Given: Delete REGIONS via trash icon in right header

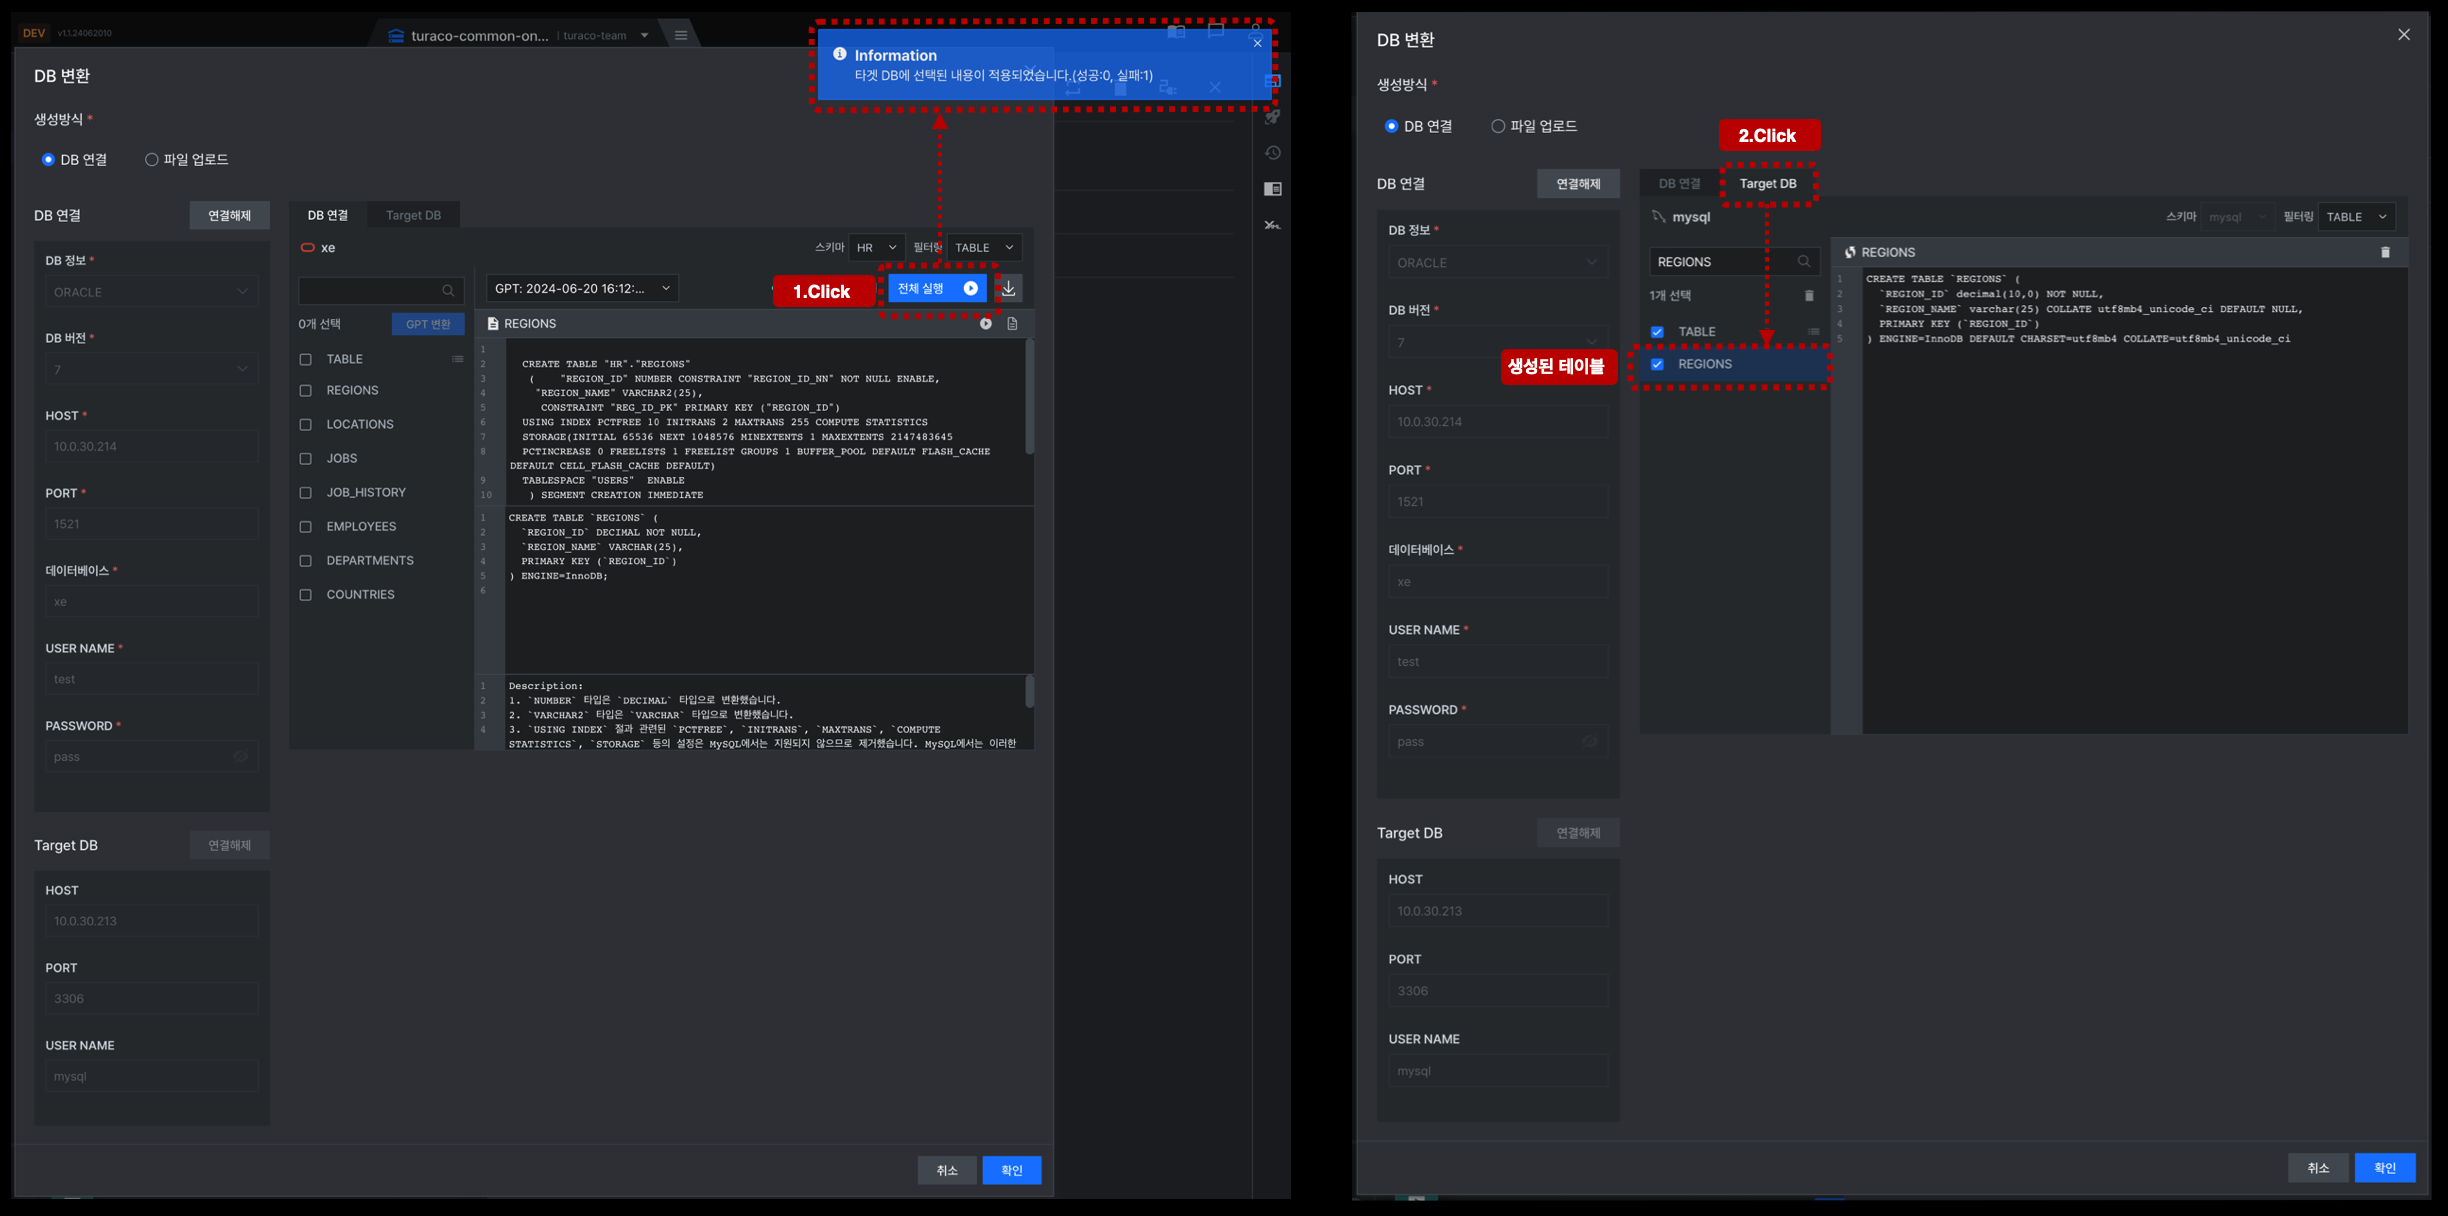Looking at the screenshot, I should (x=2385, y=253).
